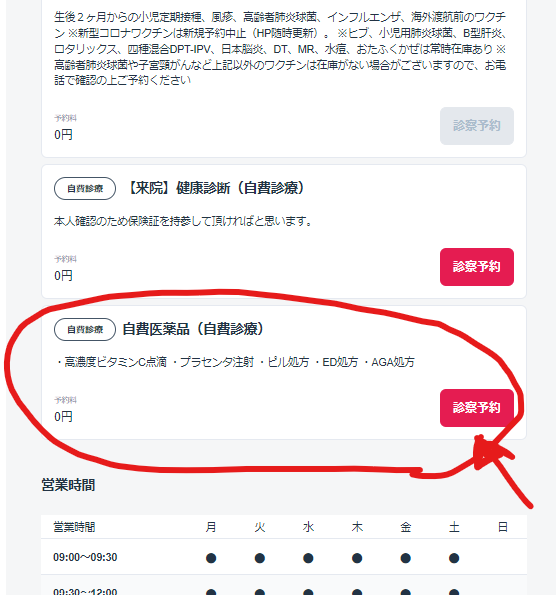Click the vaccine description paragraph about 小児定期接種
This screenshot has width=556, height=595.
280,49
